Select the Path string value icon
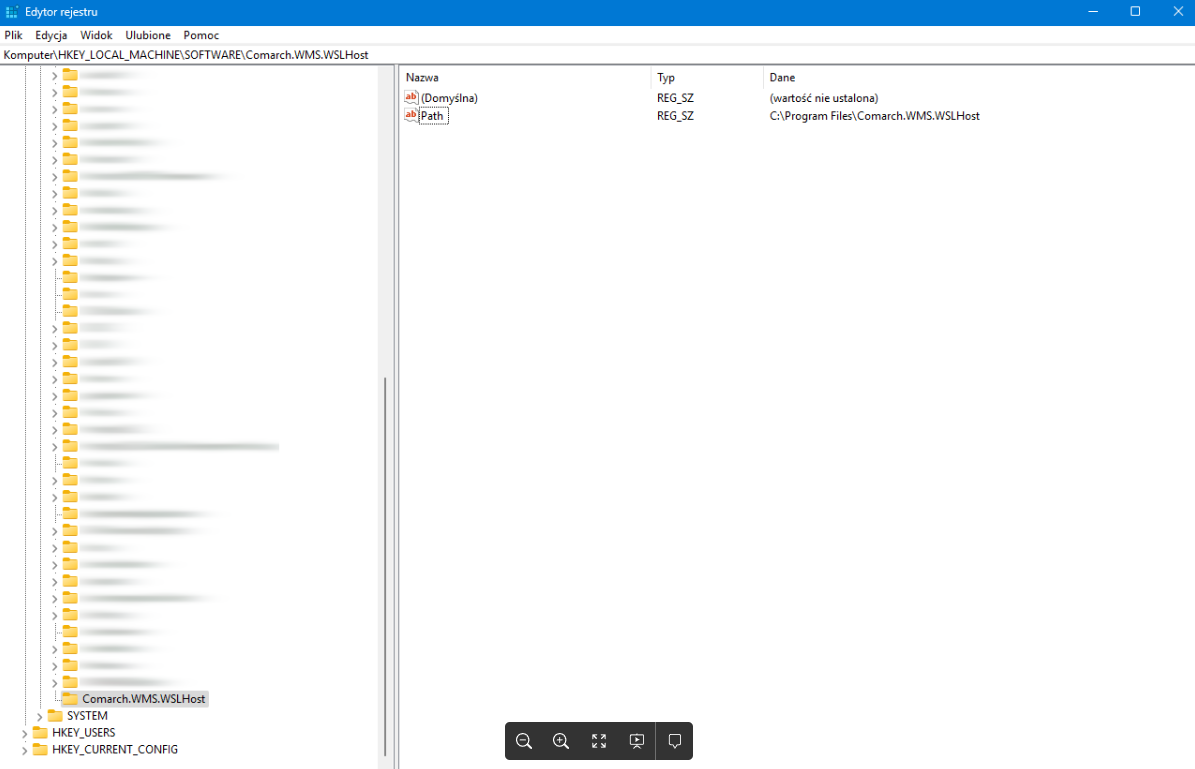The image size is (1195, 769). [x=411, y=116]
